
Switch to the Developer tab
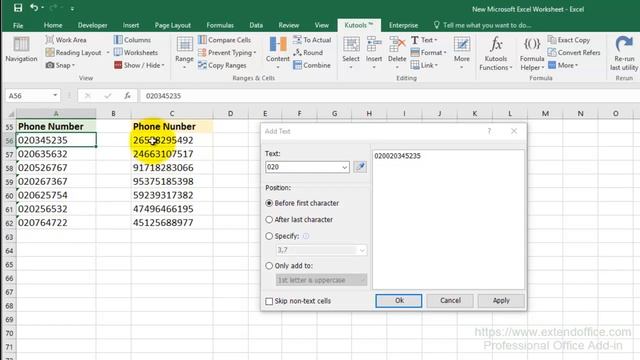[x=93, y=25]
